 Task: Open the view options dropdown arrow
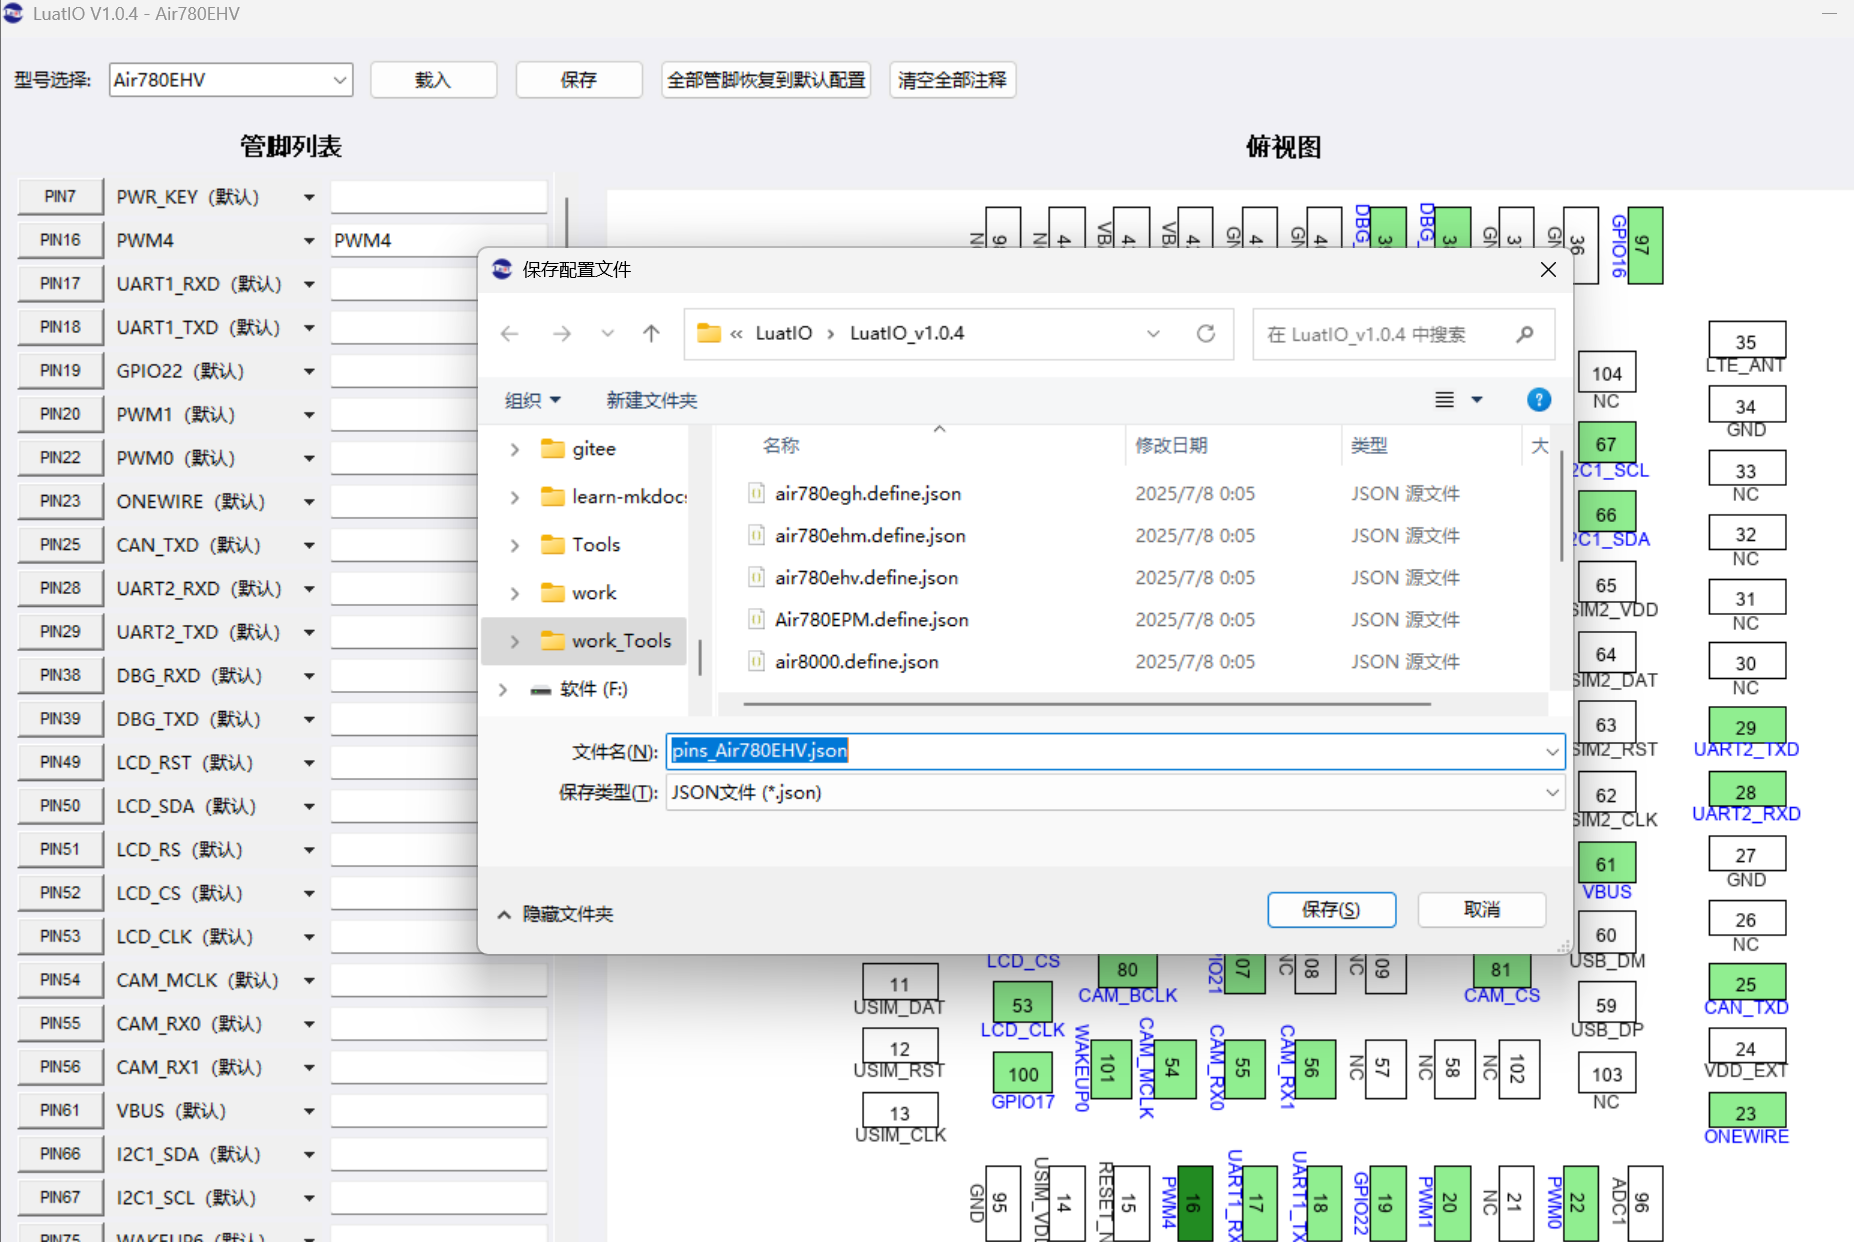coord(1477,400)
